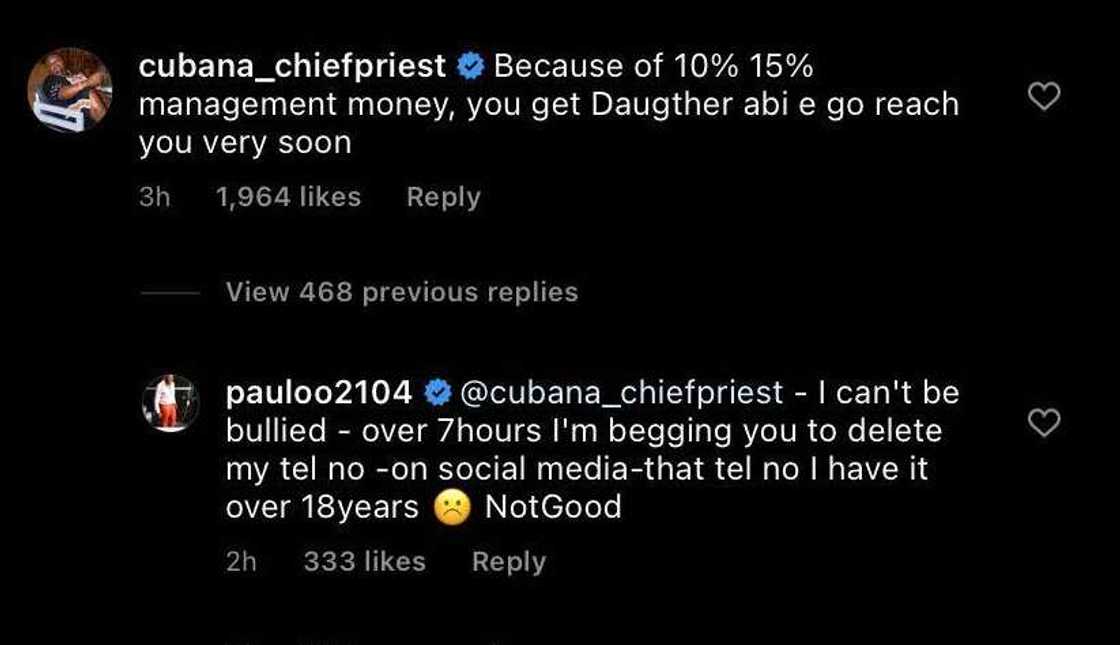
Task: Reply to cubana_chiefpriest's comment
Action: coord(443,197)
